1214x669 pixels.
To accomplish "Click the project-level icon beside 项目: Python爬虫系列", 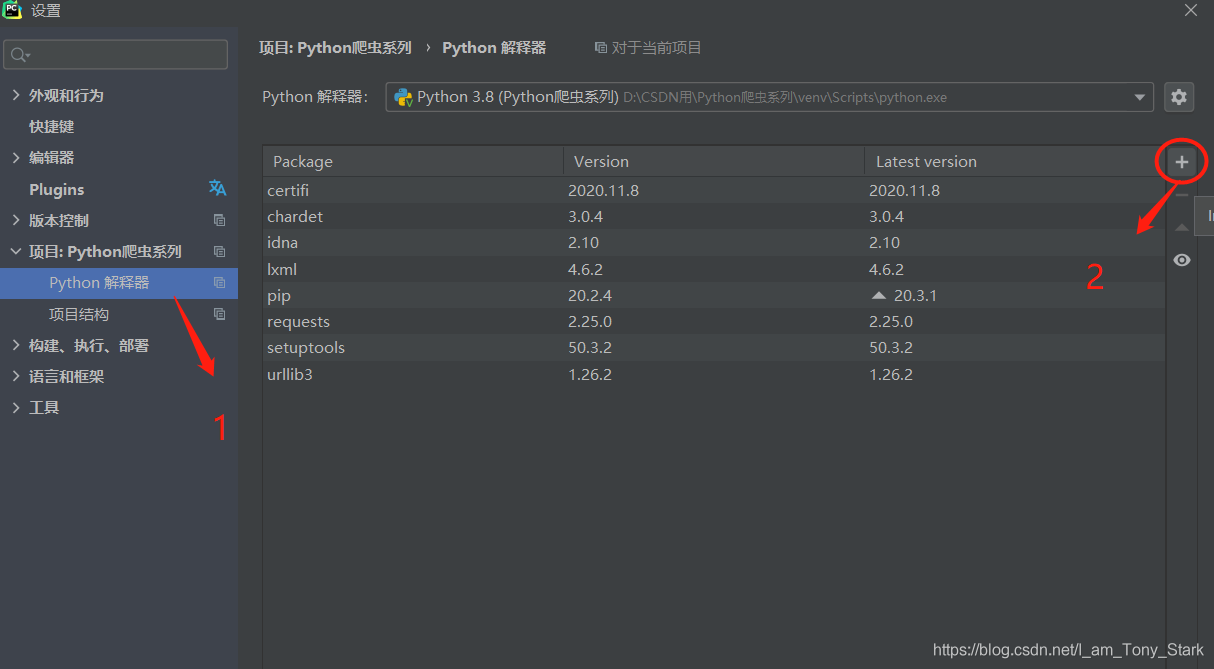I will (219, 251).
